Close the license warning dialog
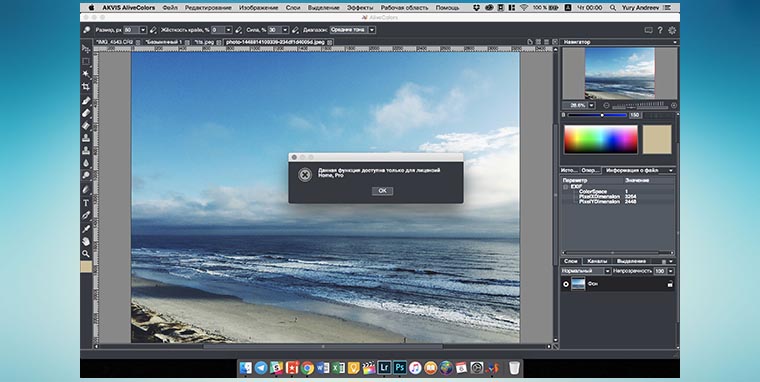The image size is (760, 382). point(294,158)
